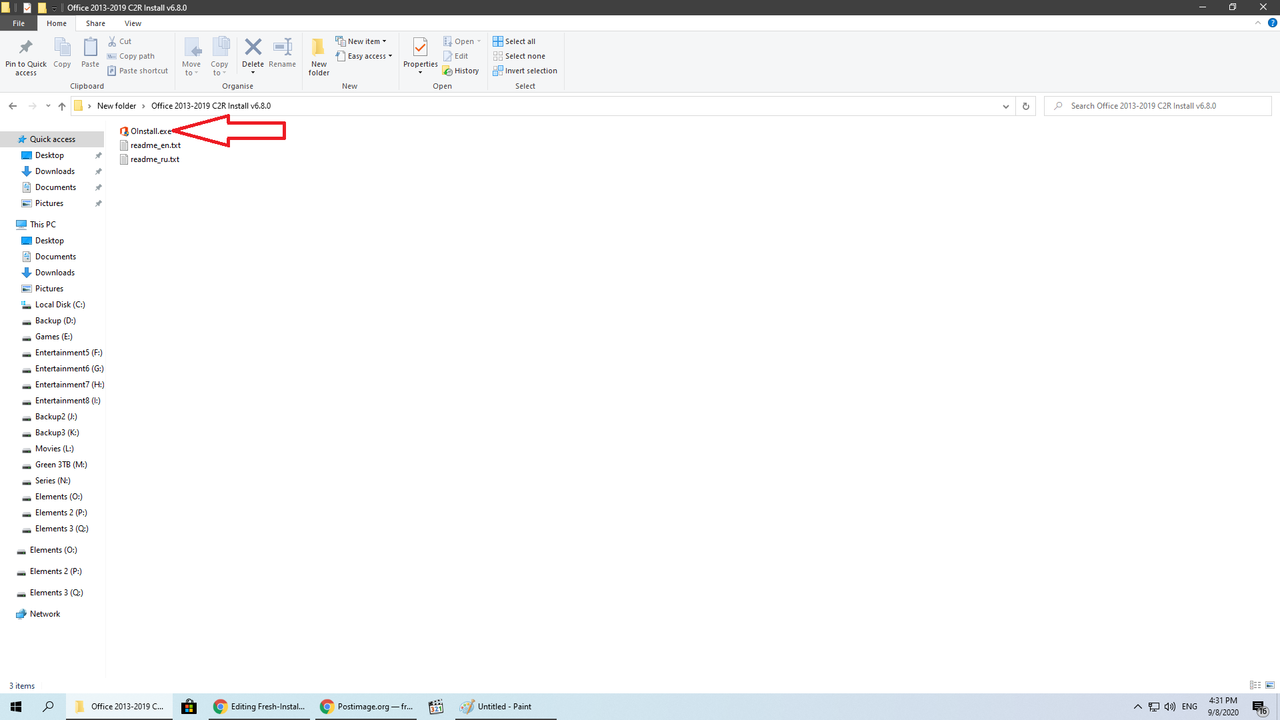Screen dimensions: 1280x720
Task: Go back with the Back arrow
Action: coord(13,105)
